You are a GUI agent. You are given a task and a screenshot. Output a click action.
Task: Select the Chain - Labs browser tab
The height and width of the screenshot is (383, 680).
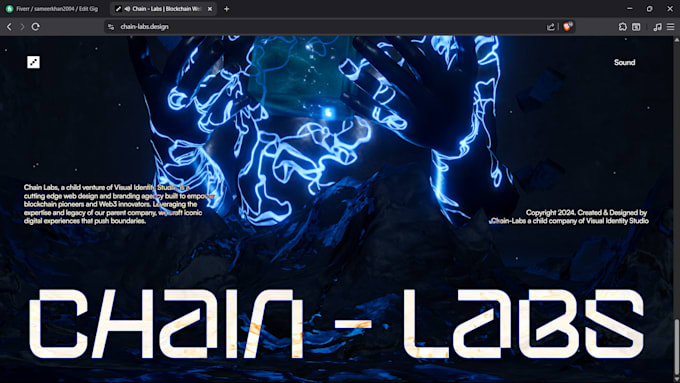162,9
